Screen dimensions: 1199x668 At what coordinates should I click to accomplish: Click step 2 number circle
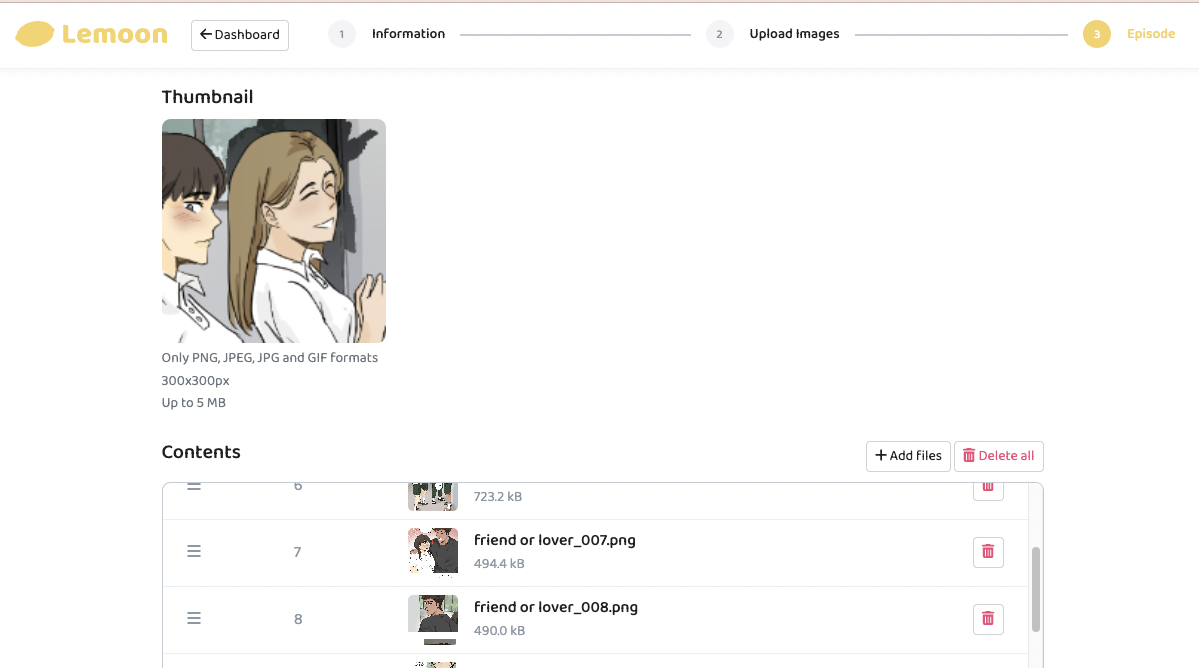tap(719, 34)
